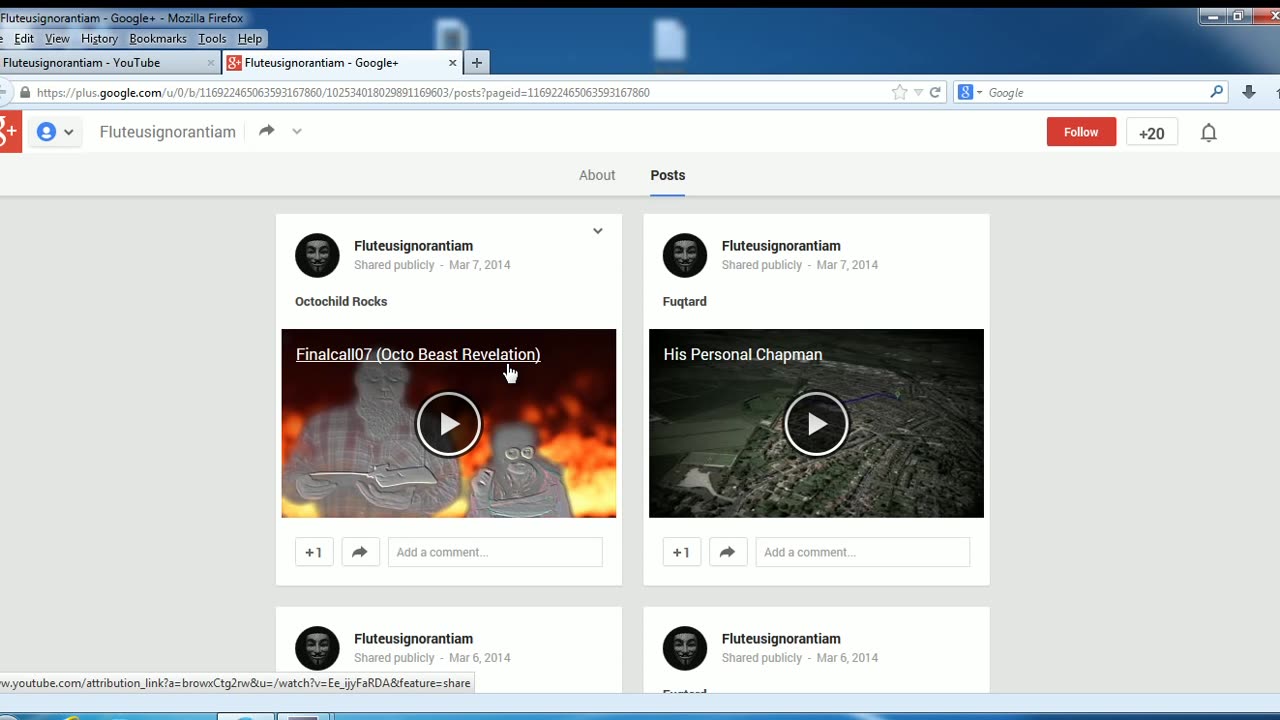
Task: Switch to the About tab
Action: pos(597,175)
